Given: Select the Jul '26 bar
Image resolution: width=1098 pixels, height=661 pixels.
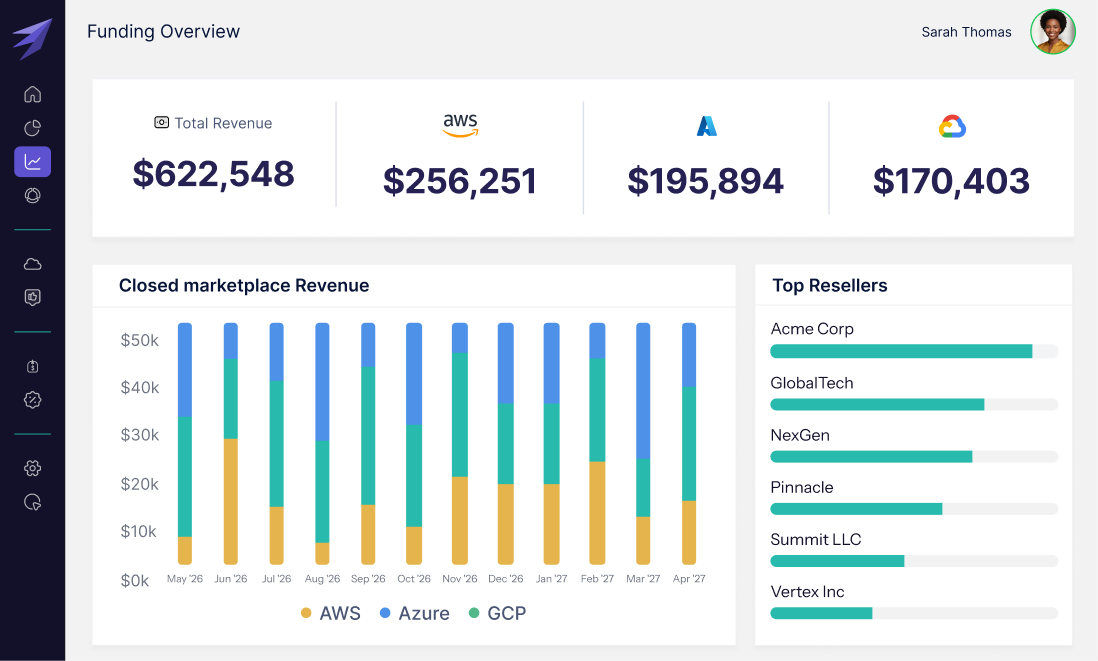Looking at the screenshot, I should 277,443.
